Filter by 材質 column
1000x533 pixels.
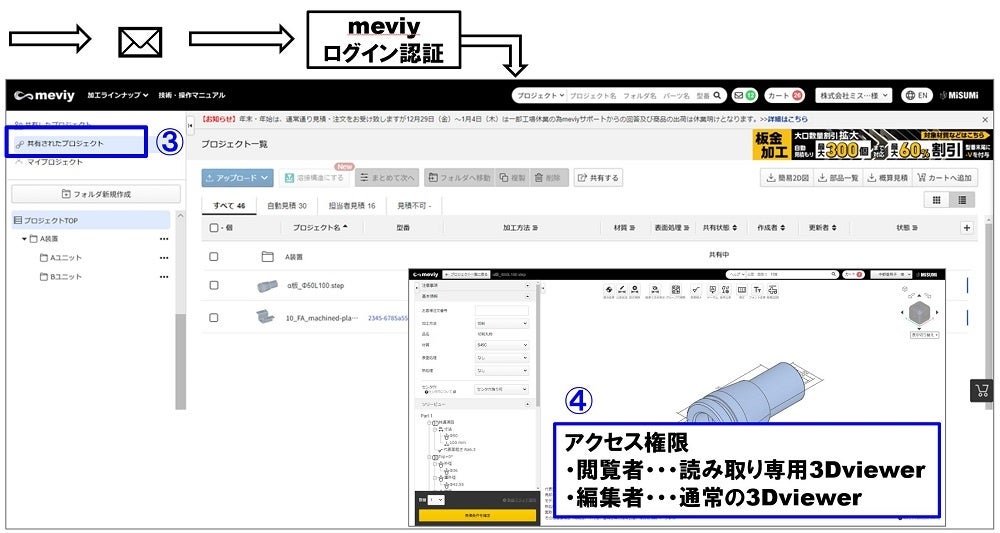[x=624, y=228]
